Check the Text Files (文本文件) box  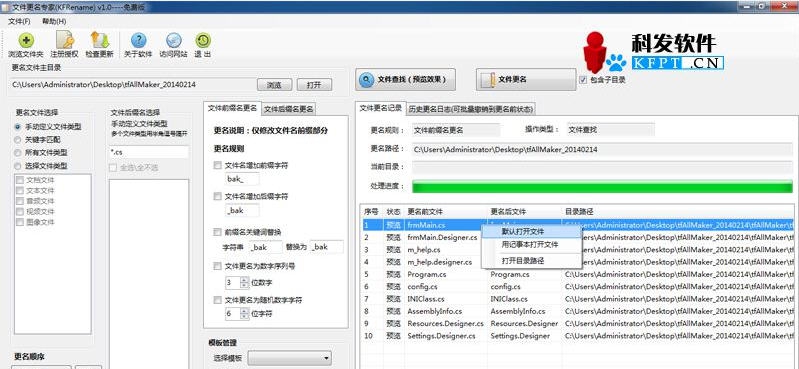pyautogui.click(x=20, y=190)
